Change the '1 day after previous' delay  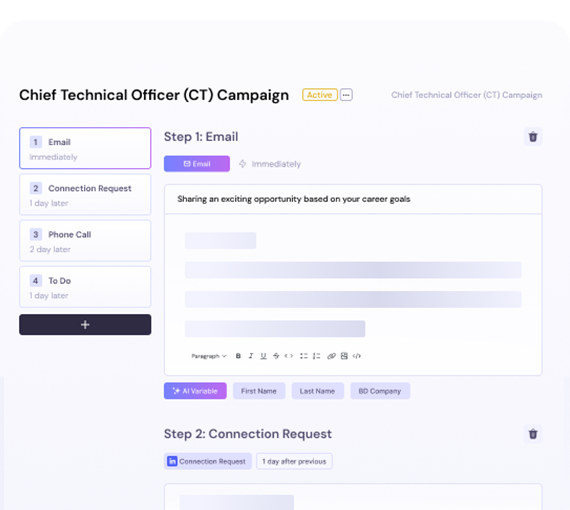coord(294,461)
